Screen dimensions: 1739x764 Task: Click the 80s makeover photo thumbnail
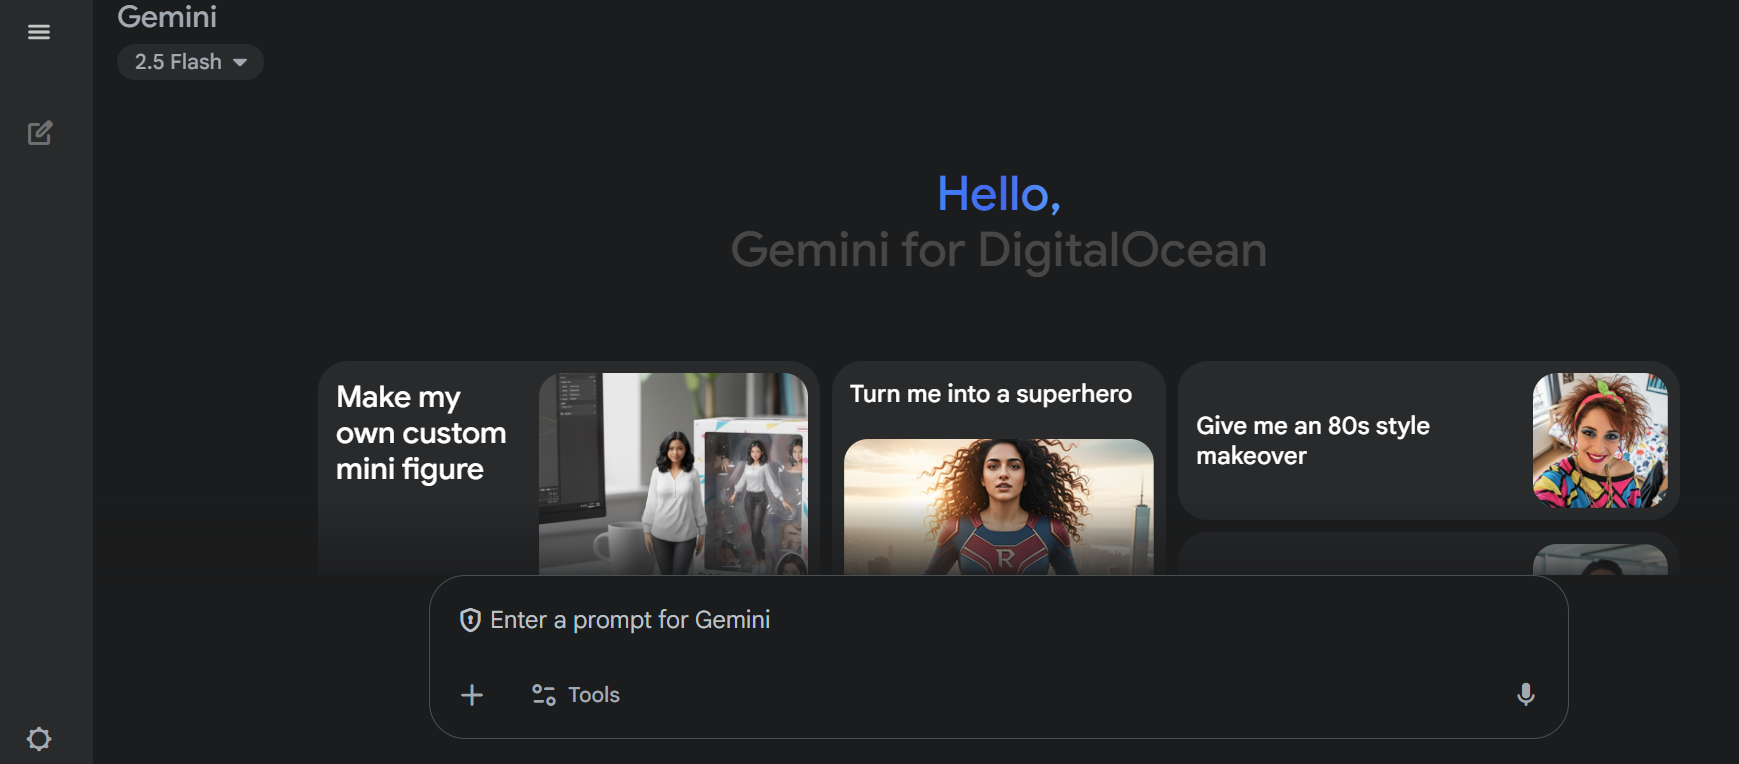click(x=1600, y=440)
